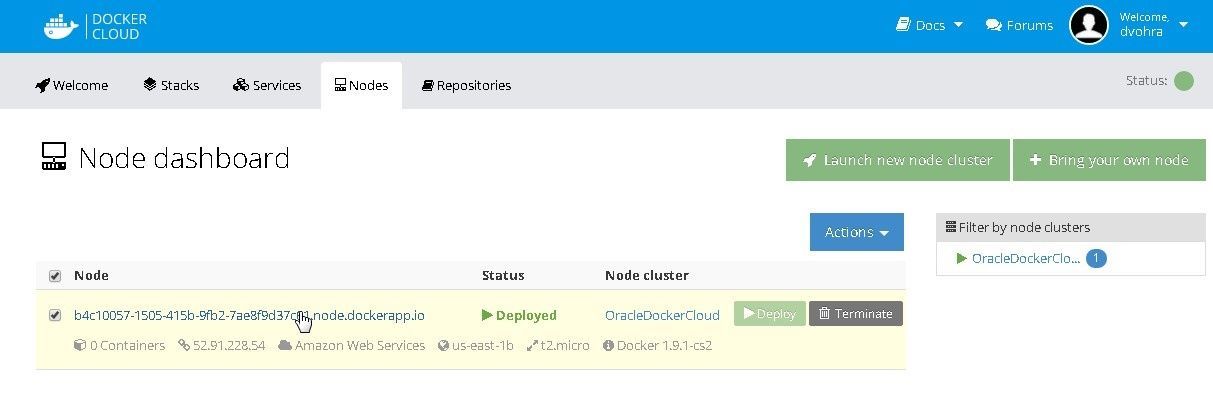Screen dimensions: 1213x402
Task: Switch to the Stacks tab
Action: pos(171,85)
